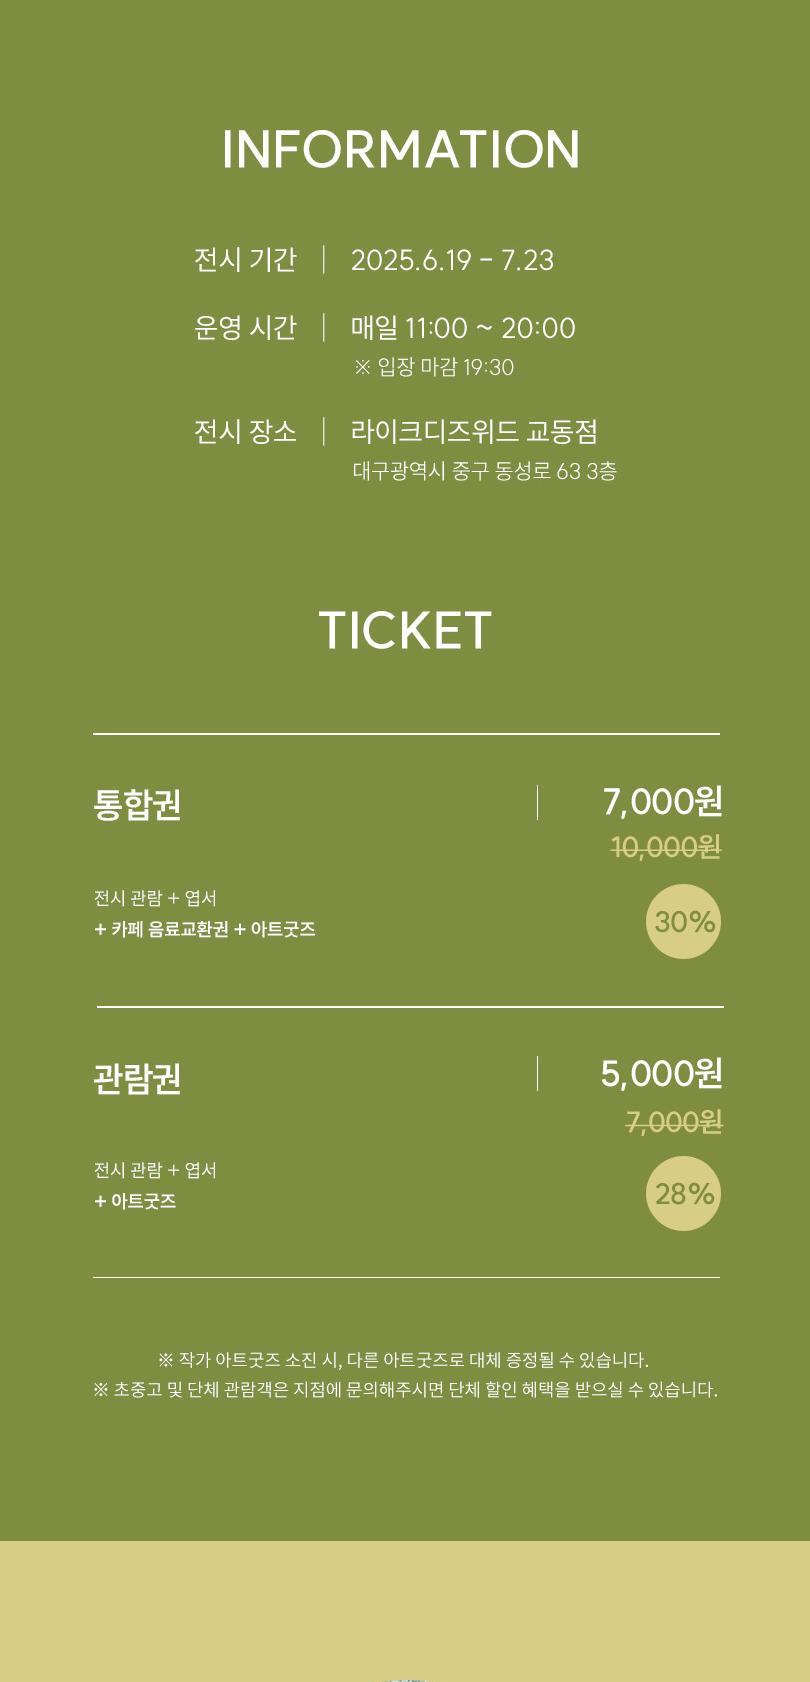Click the 5,000원 discounted price
Image resolution: width=810 pixels, height=1682 pixels.
[x=661, y=1074]
